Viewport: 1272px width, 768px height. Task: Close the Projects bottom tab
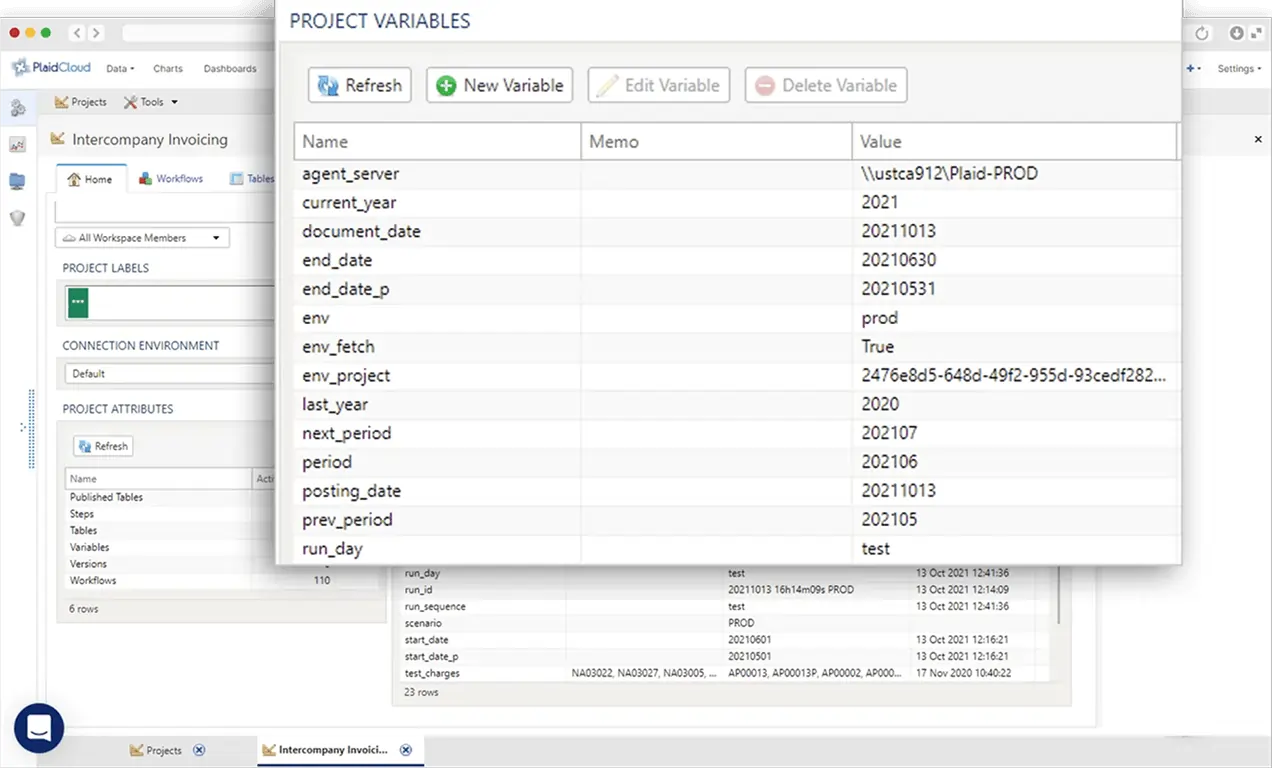[199, 750]
